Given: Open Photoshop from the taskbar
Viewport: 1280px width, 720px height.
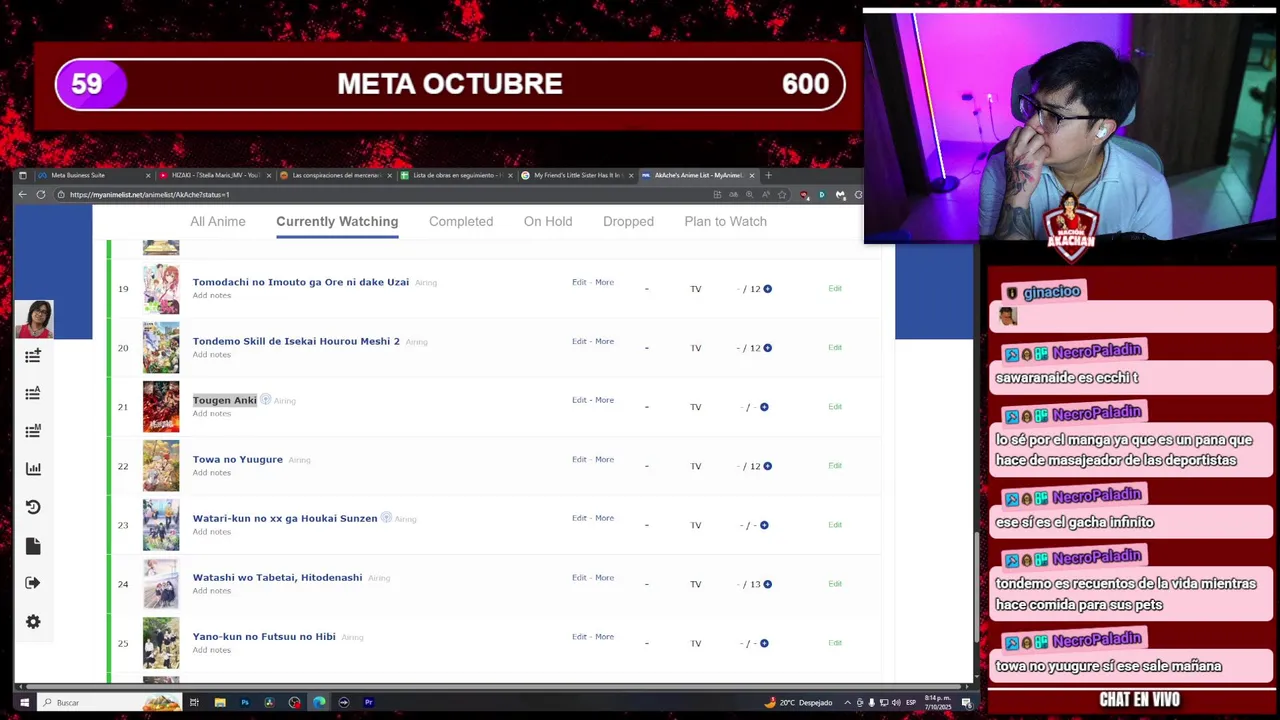Looking at the screenshot, I should [x=245, y=702].
